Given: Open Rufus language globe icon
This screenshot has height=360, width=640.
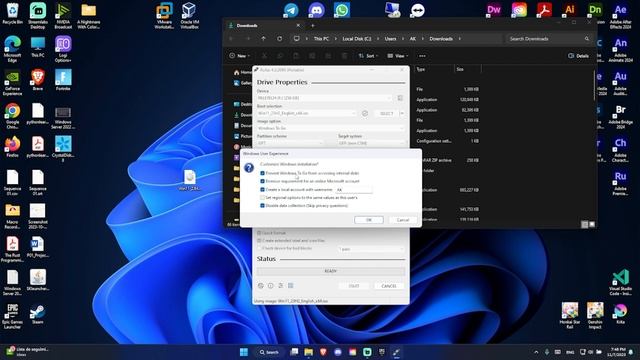Looking at the screenshot, I should pyautogui.click(x=261, y=286).
